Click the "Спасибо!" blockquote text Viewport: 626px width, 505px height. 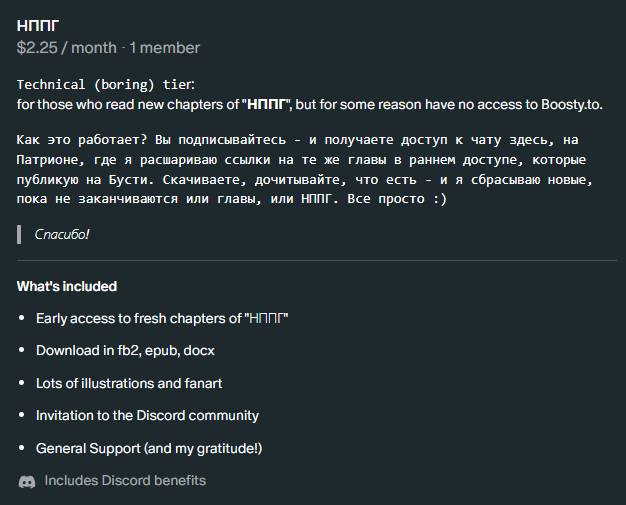[62, 234]
